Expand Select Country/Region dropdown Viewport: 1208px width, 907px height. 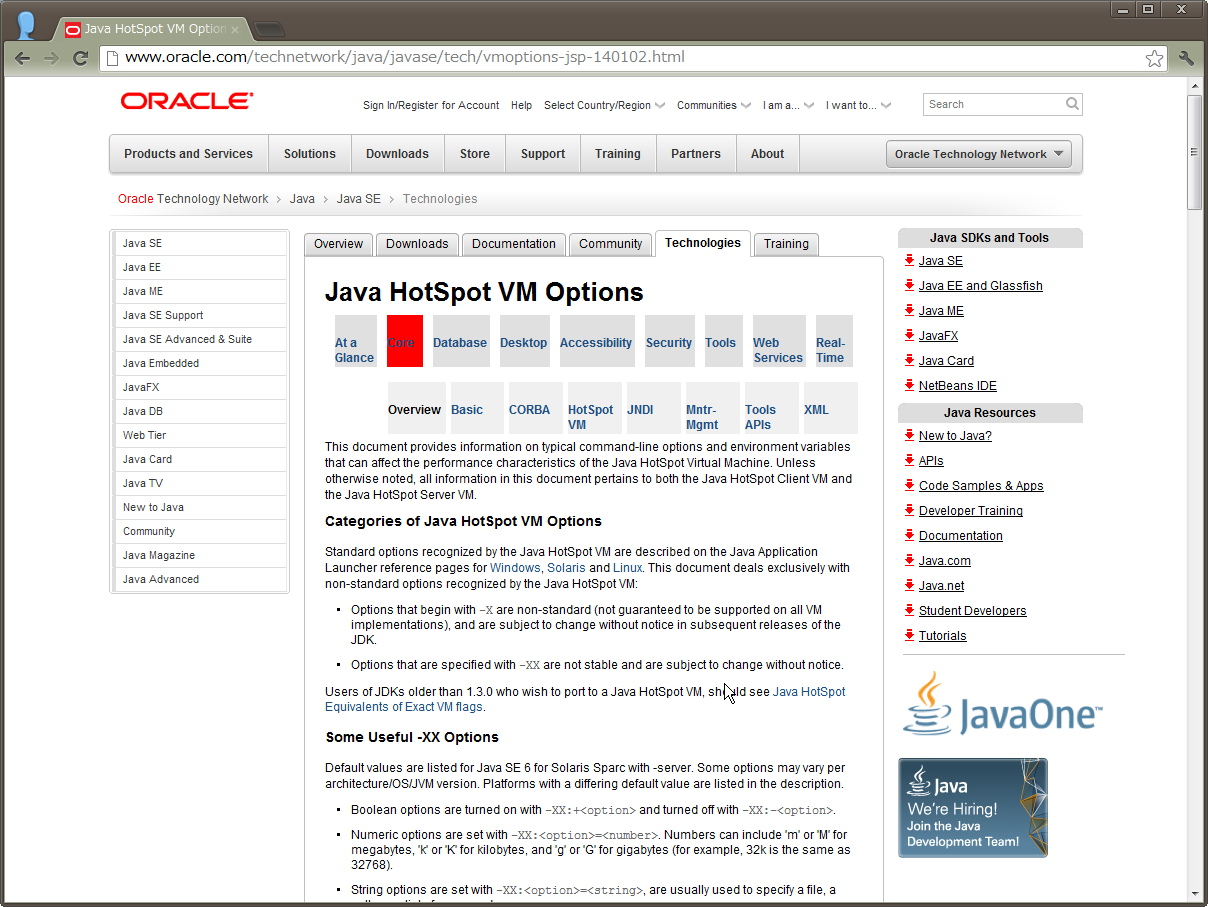tap(605, 105)
